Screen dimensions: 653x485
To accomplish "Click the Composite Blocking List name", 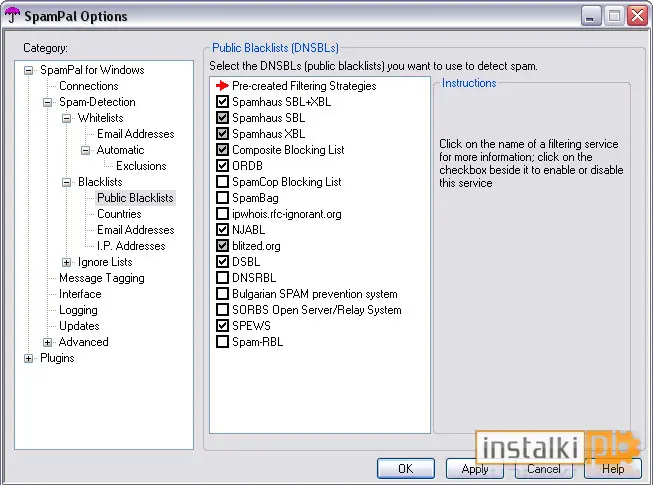I will click(288, 150).
